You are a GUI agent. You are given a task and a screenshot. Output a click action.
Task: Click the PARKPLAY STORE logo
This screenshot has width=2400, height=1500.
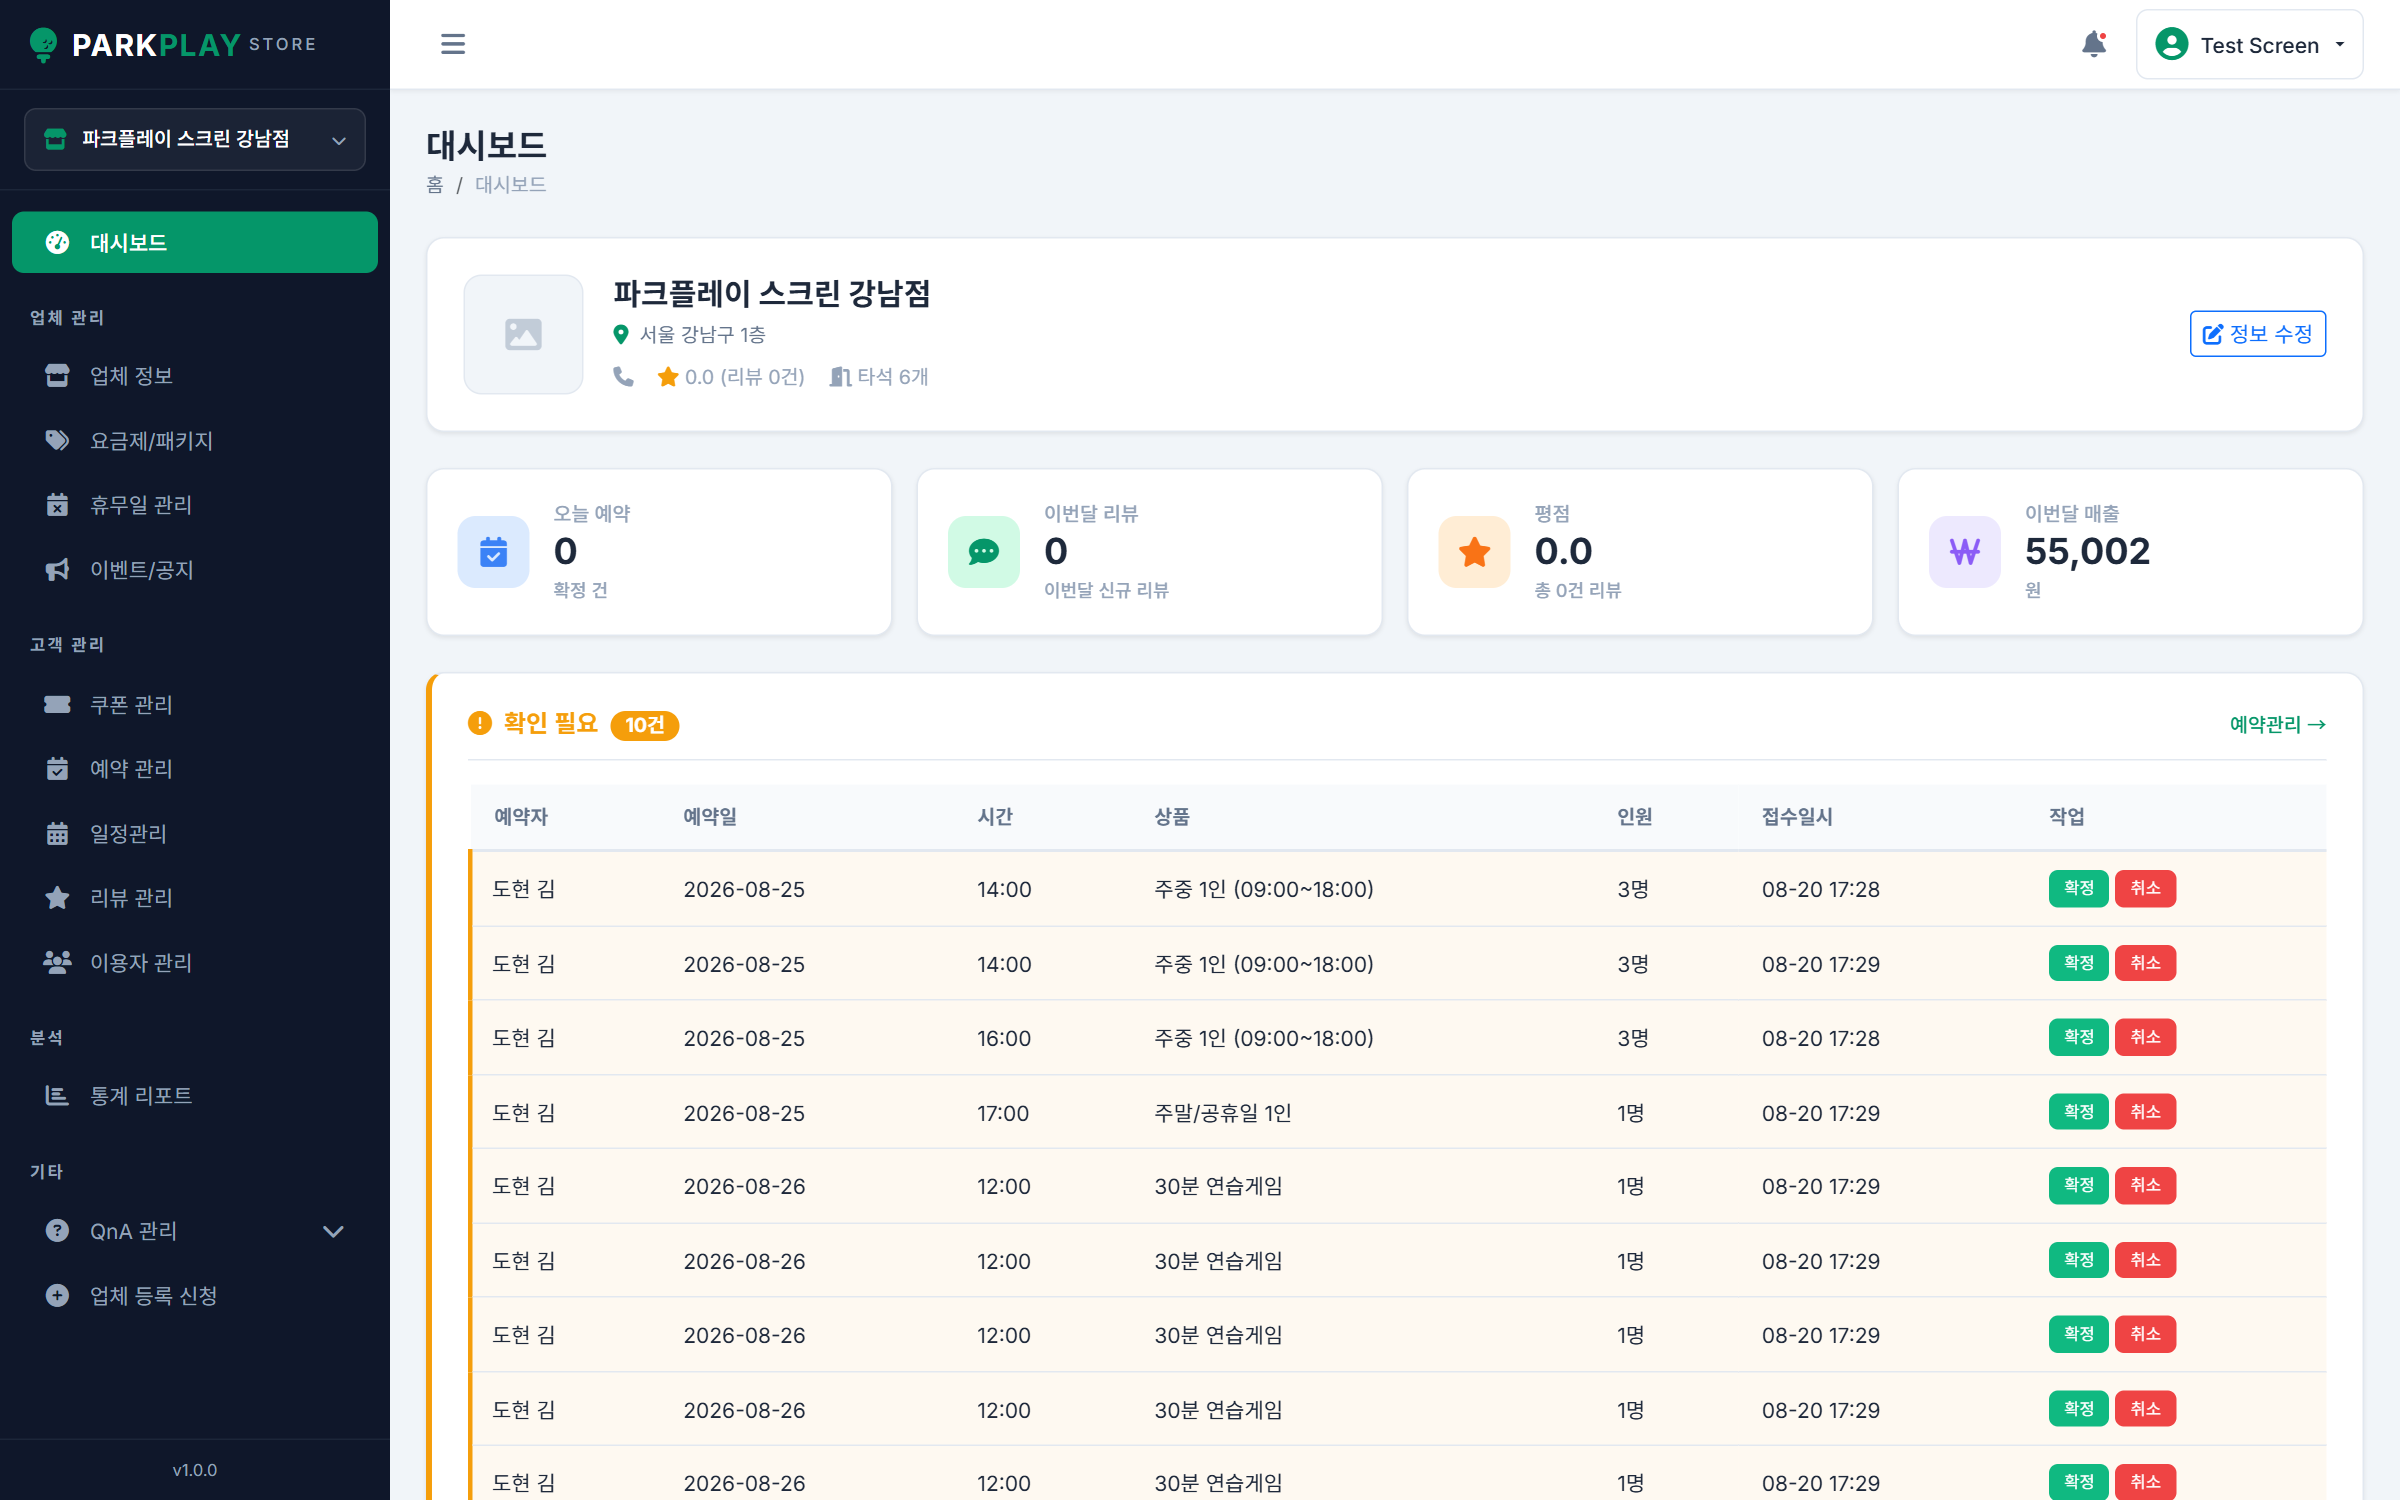[172, 44]
